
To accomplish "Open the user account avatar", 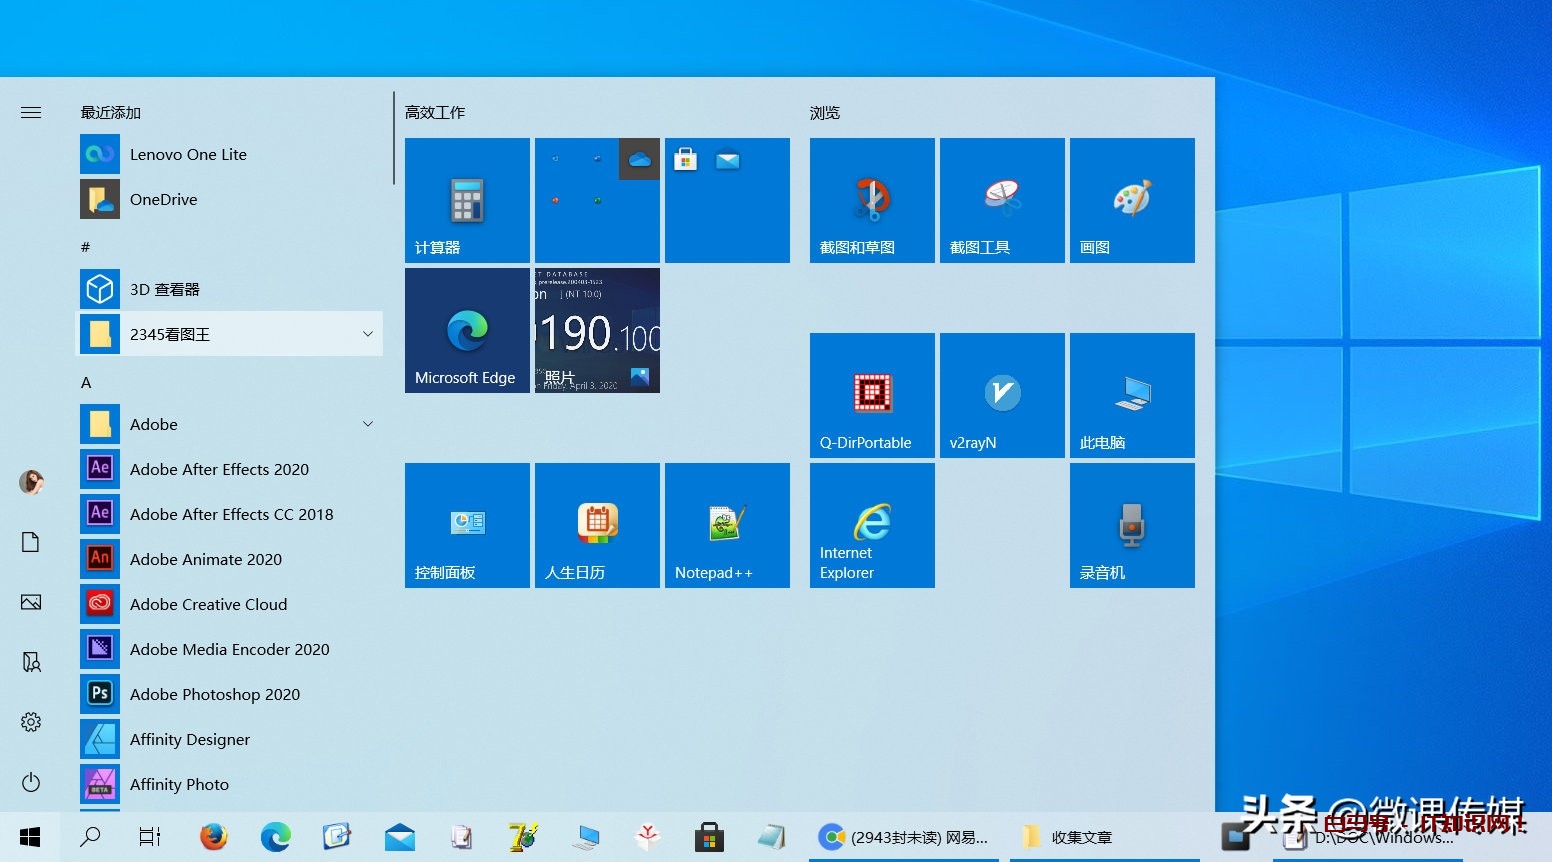I will [x=31, y=482].
